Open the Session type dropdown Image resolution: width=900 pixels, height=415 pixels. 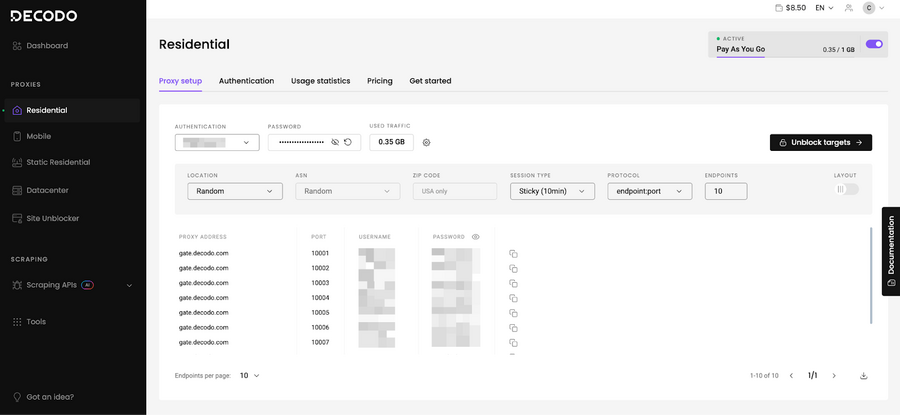pyautogui.click(x=552, y=191)
